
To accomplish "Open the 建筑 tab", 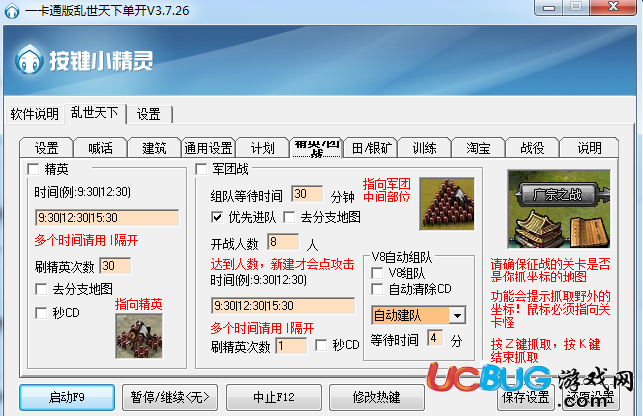I will tap(155, 148).
